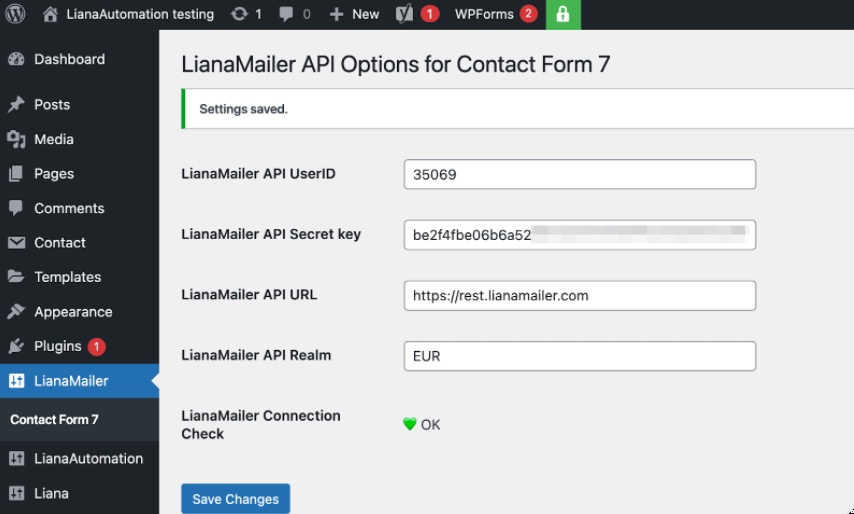This screenshot has height=514, width=854.
Task: Click the 'LianaMailer API UserID' label
Action: tap(258, 174)
